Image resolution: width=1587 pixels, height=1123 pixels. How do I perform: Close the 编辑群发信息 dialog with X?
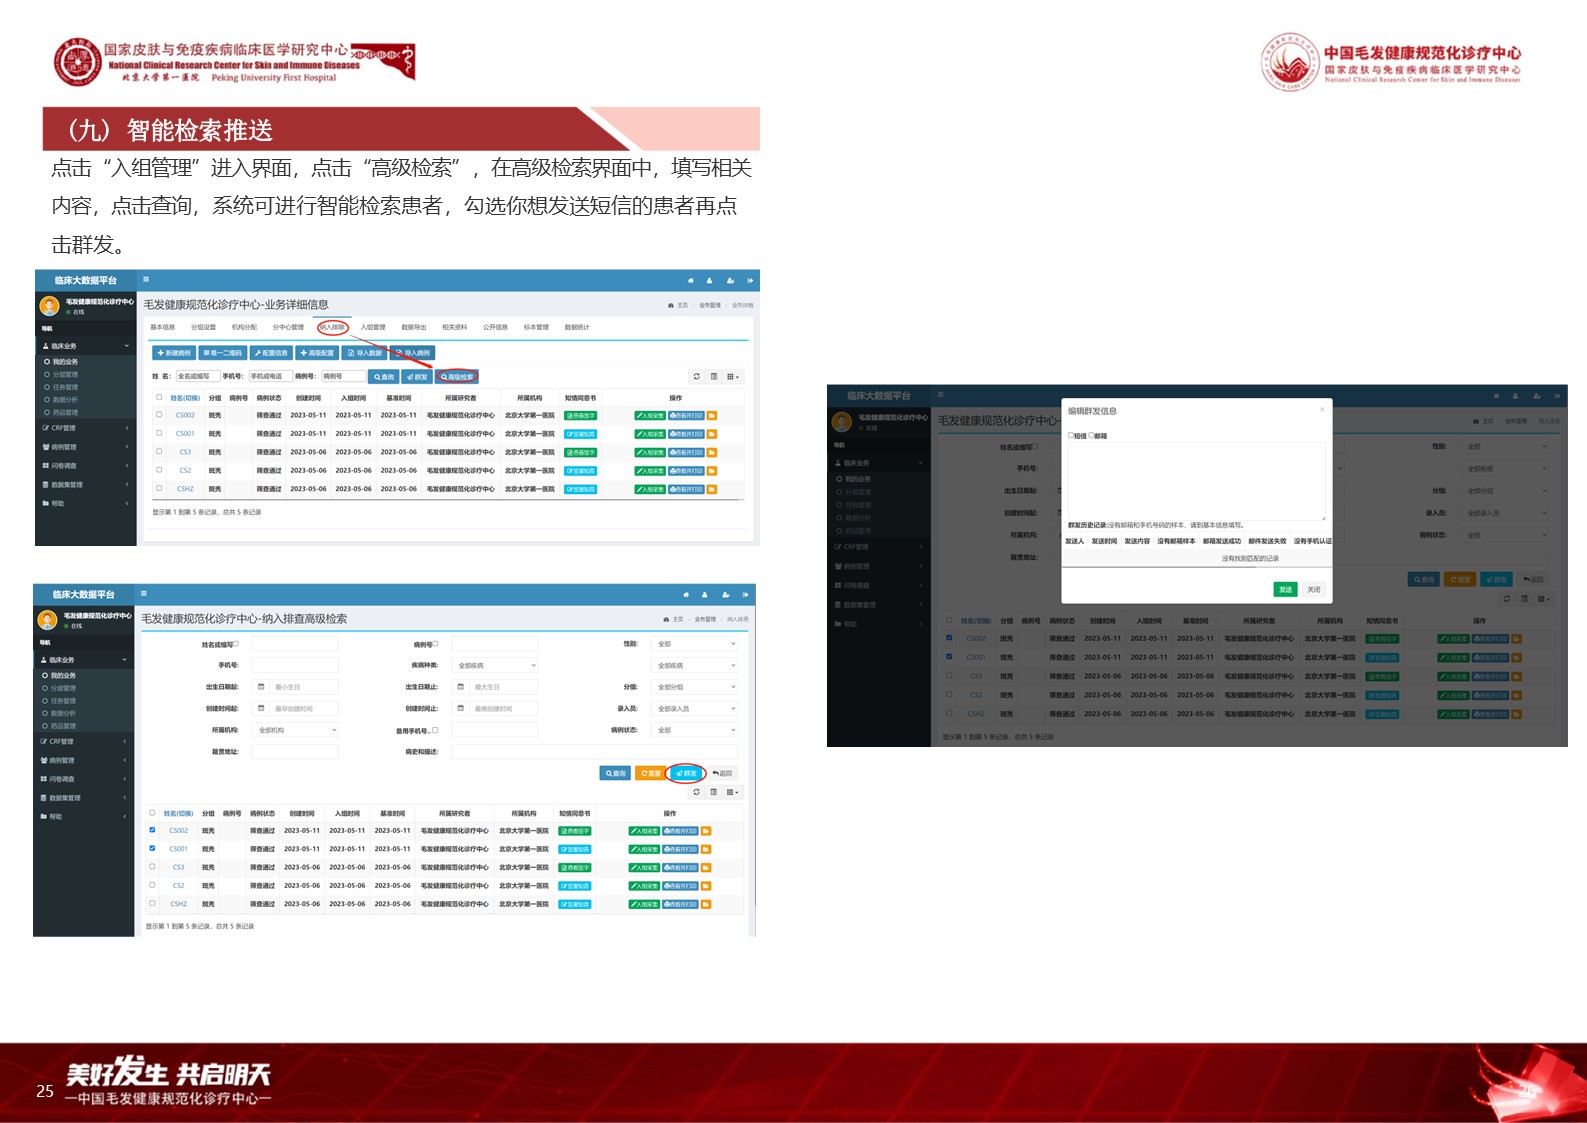1322,410
